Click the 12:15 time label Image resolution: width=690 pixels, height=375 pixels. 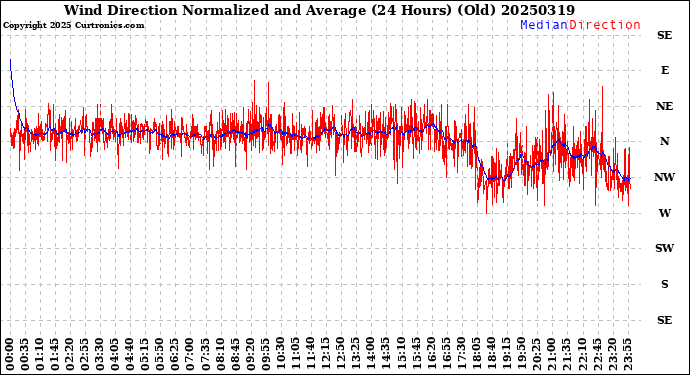(x=325, y=354)
